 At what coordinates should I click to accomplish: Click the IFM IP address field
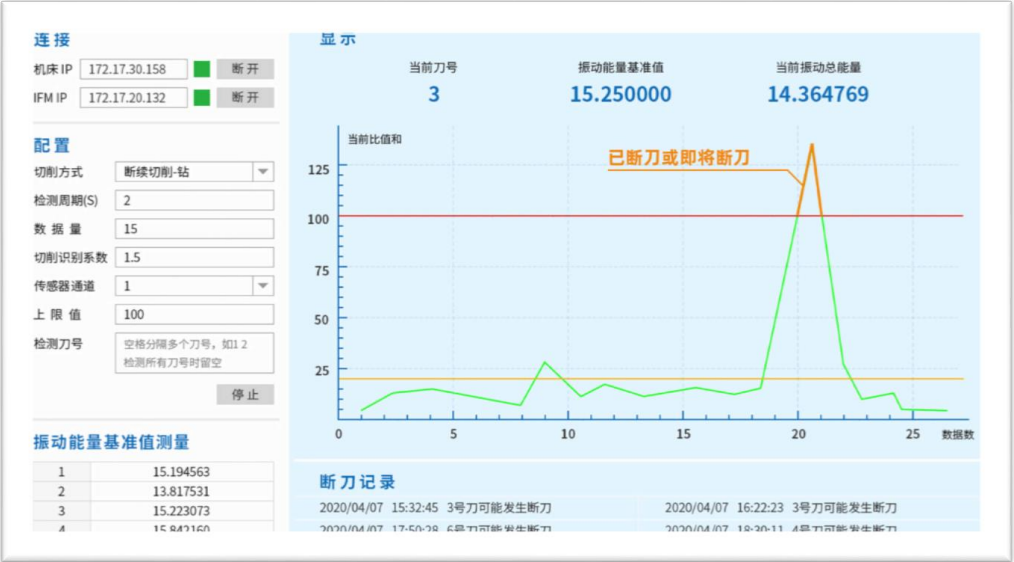pyautogui.click(x=134, y=97)
